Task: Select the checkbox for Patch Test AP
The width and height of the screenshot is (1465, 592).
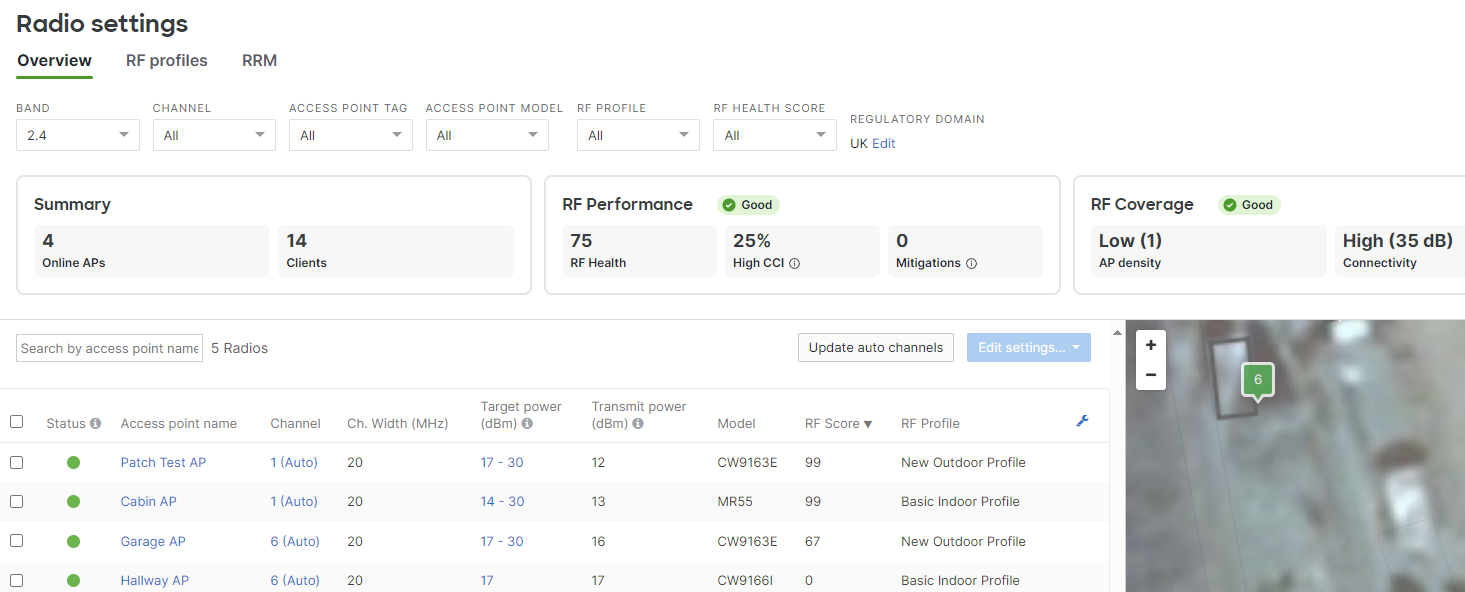Action: pyautogui.click(x=16, y=462)
